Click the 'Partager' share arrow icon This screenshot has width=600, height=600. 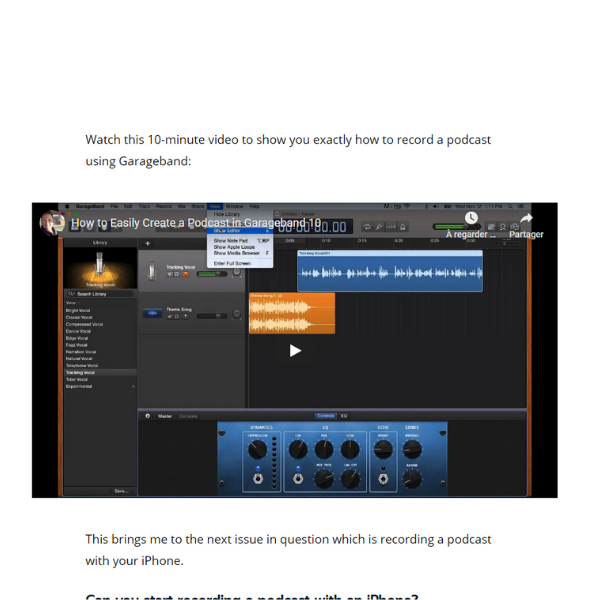click(527, 218)
